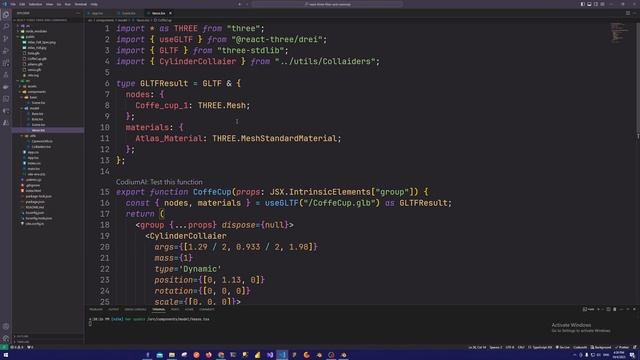640x360 pixels.
Task: Click TypeScript JSX language mode in status bar
Action: coord(540,347)
